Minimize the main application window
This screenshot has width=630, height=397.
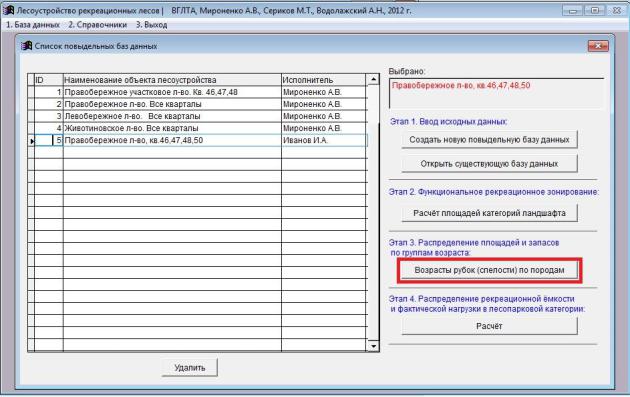pyautogui.click(x=573, y=10)
